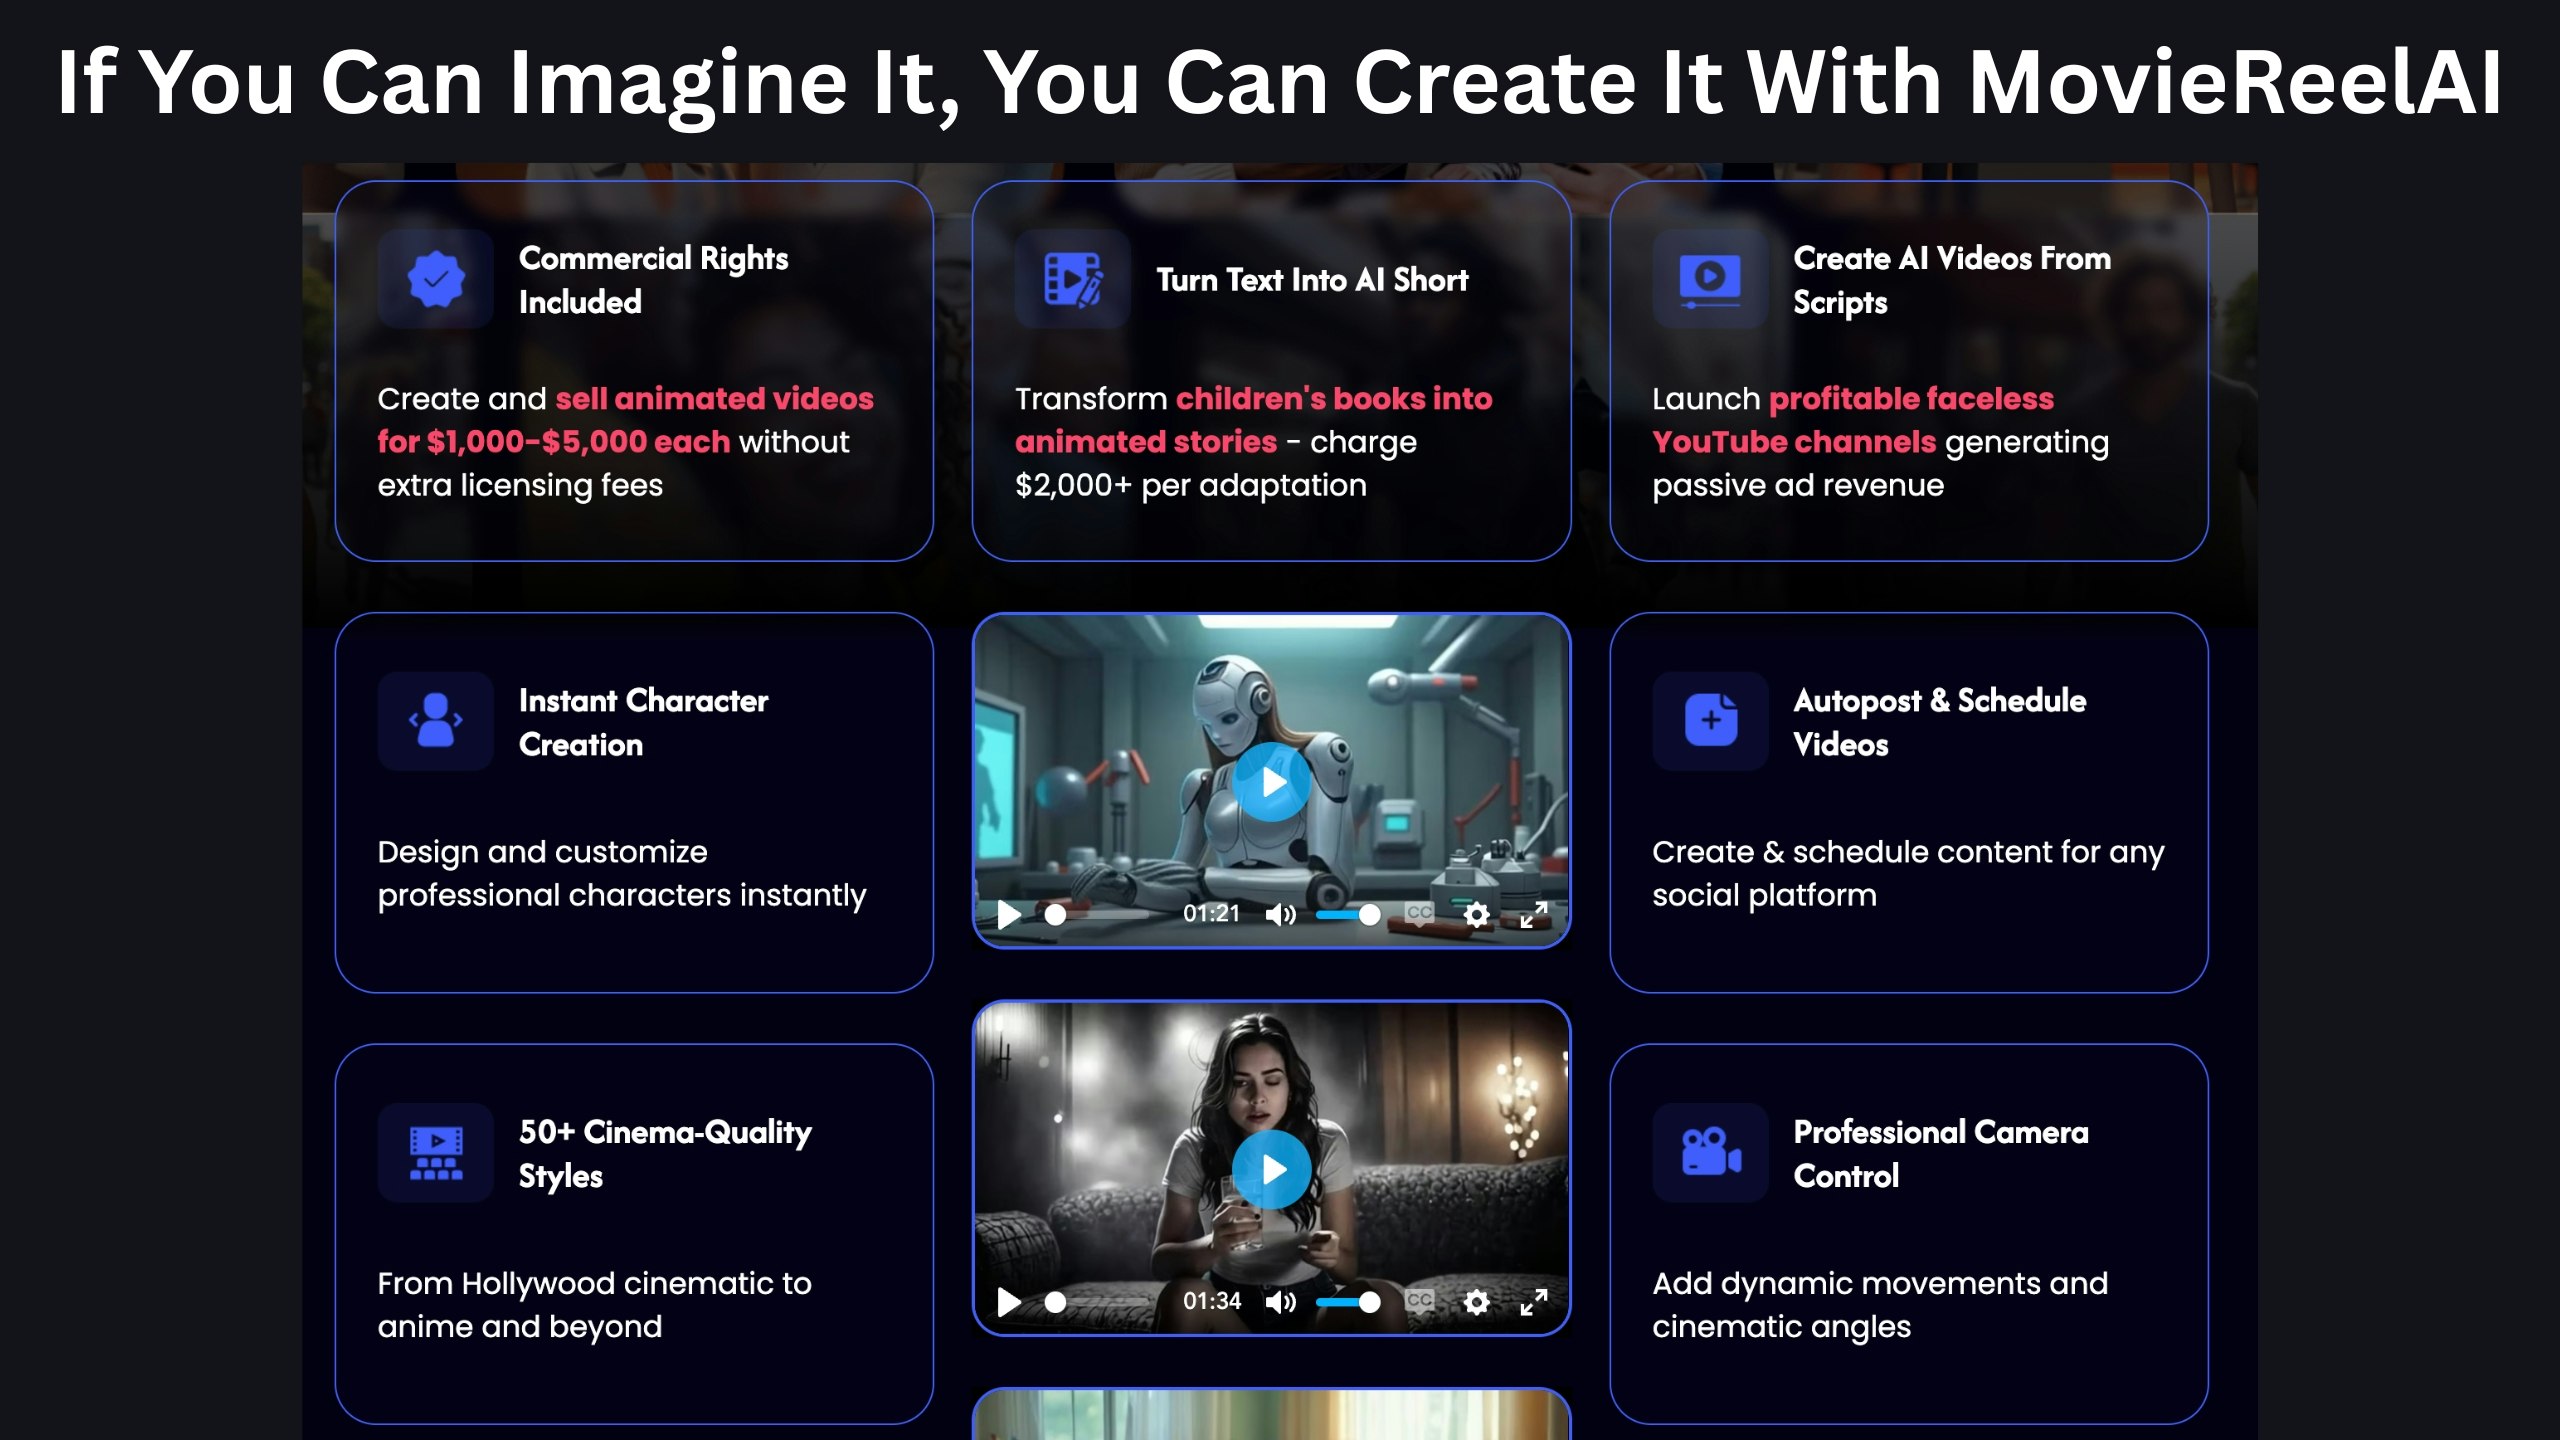Click the 'children's books into' highlighted text
The width and height of the screenshot is (2560, 1440).
point(1334,399)
